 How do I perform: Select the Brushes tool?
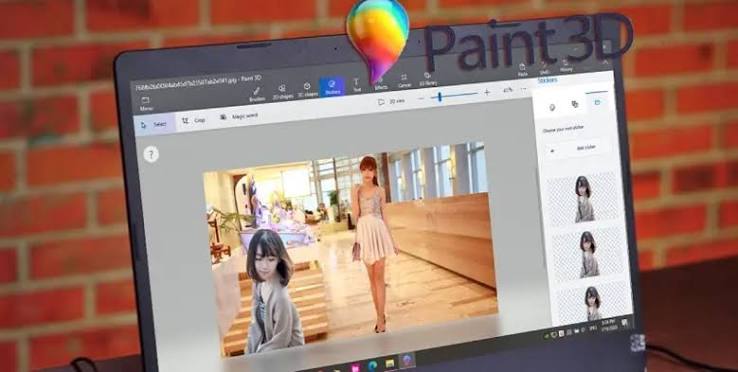tap(257, 94)
